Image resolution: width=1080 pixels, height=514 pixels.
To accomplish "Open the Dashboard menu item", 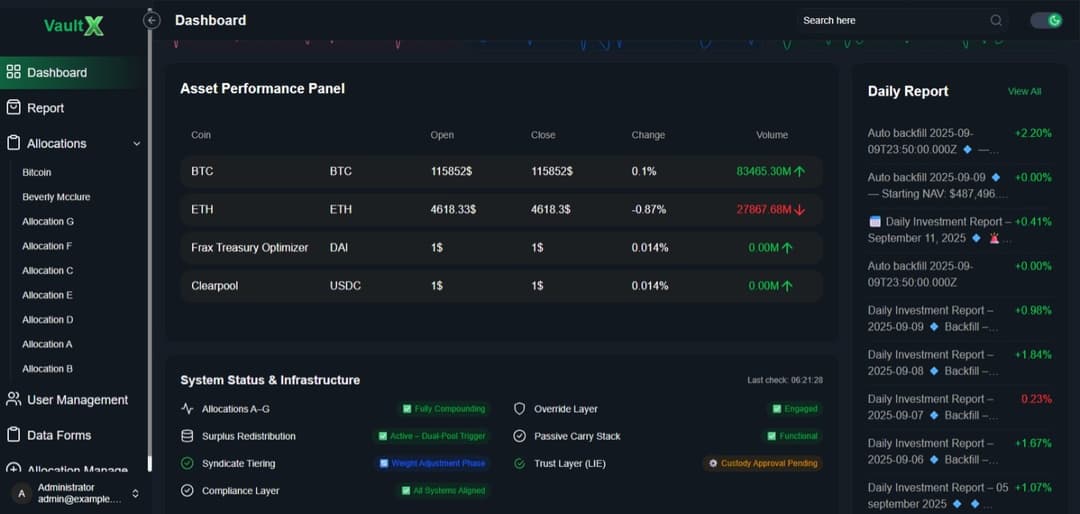I will tap(74, 72).
